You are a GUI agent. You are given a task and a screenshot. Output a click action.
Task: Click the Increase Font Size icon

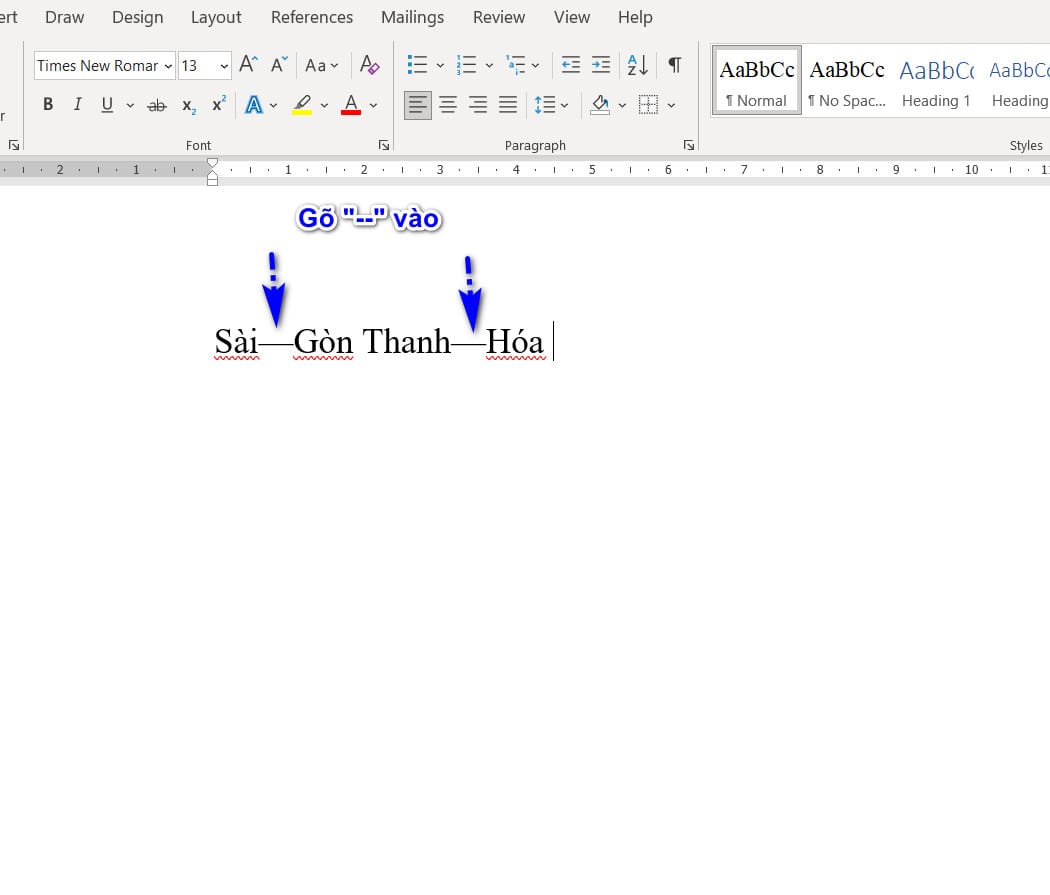pyautogui.click(x=249, y=66)
